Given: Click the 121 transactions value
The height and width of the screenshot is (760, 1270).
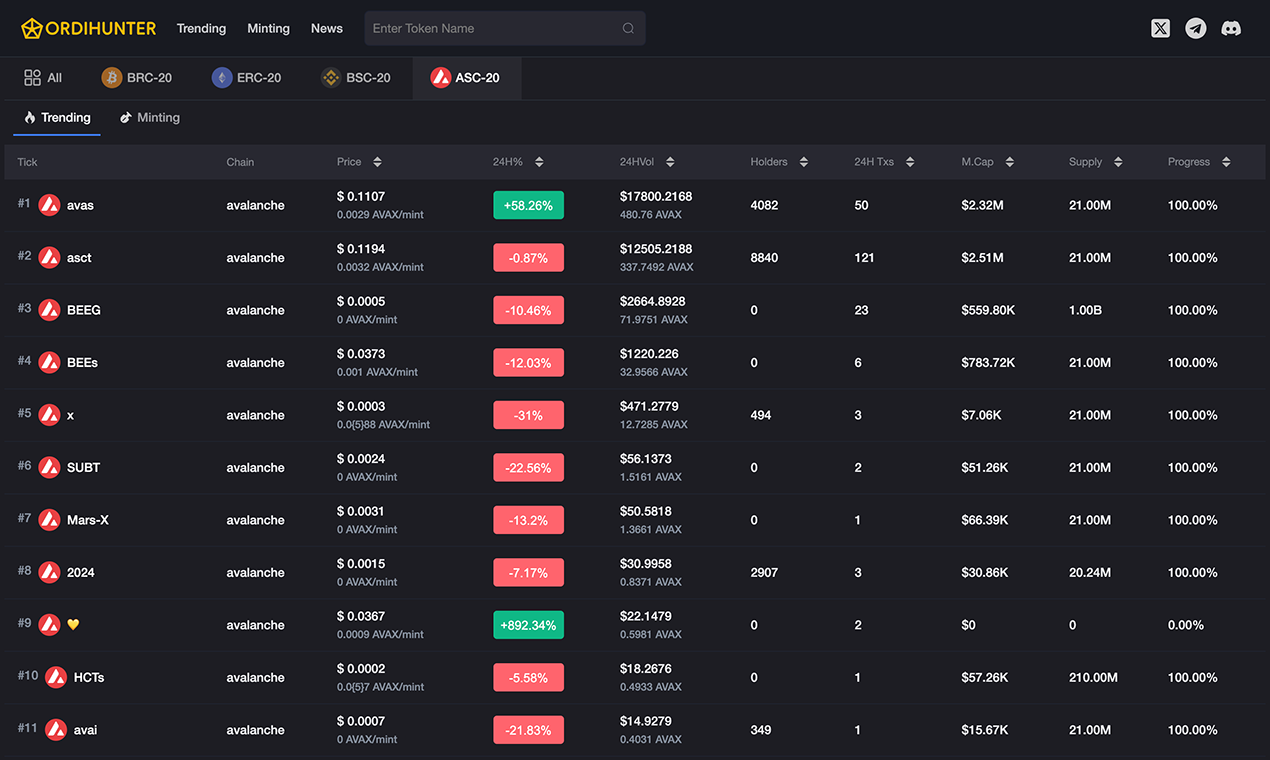Looking at the screenshot, I should tap(864, 257).
